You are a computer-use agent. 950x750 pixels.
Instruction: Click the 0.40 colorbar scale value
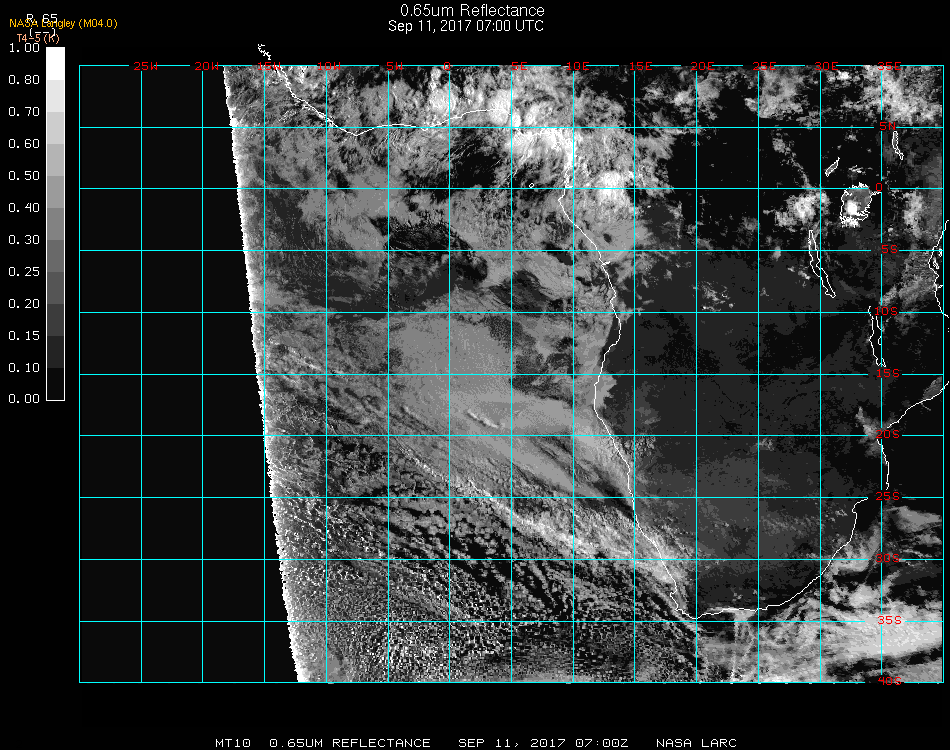coord(24,208)
